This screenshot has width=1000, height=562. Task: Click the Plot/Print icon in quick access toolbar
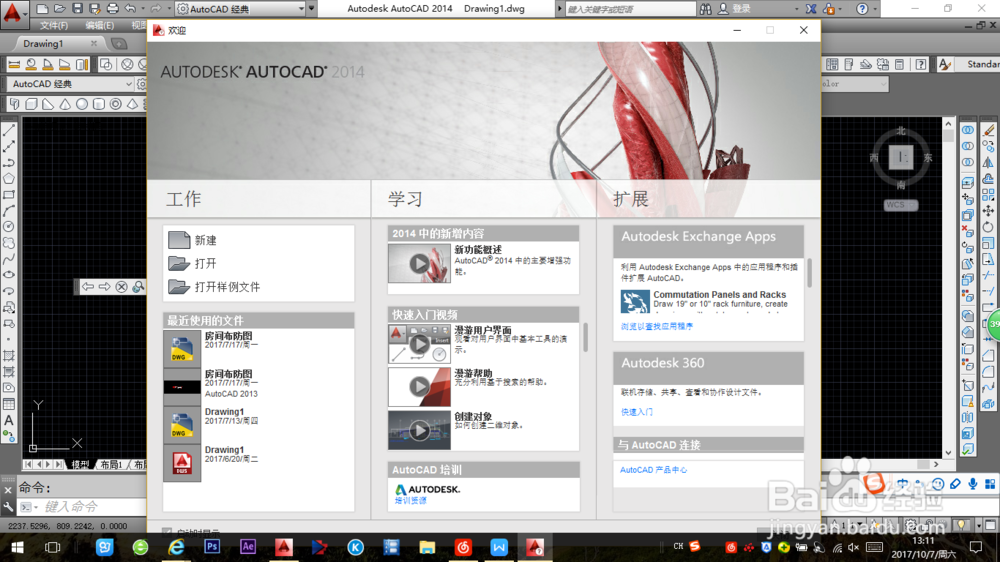point(112,9)
